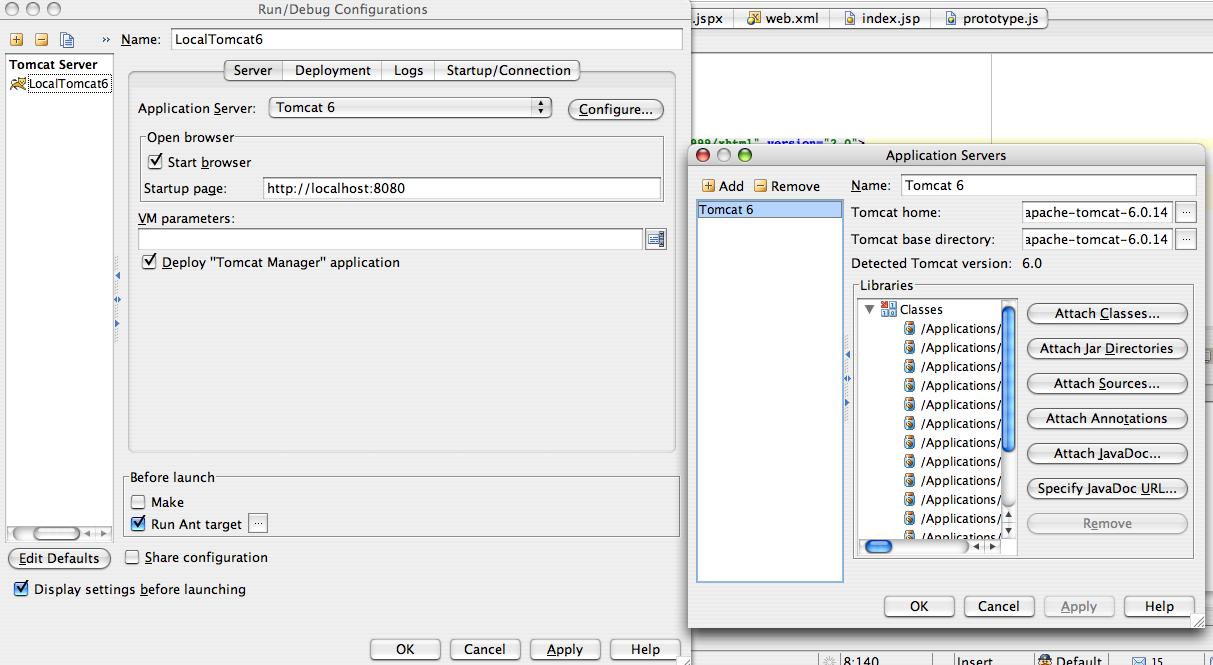Screen dimensions: 1213x665
Task: Enable the Make checkbox before launch
Action: tap(137, 501)
